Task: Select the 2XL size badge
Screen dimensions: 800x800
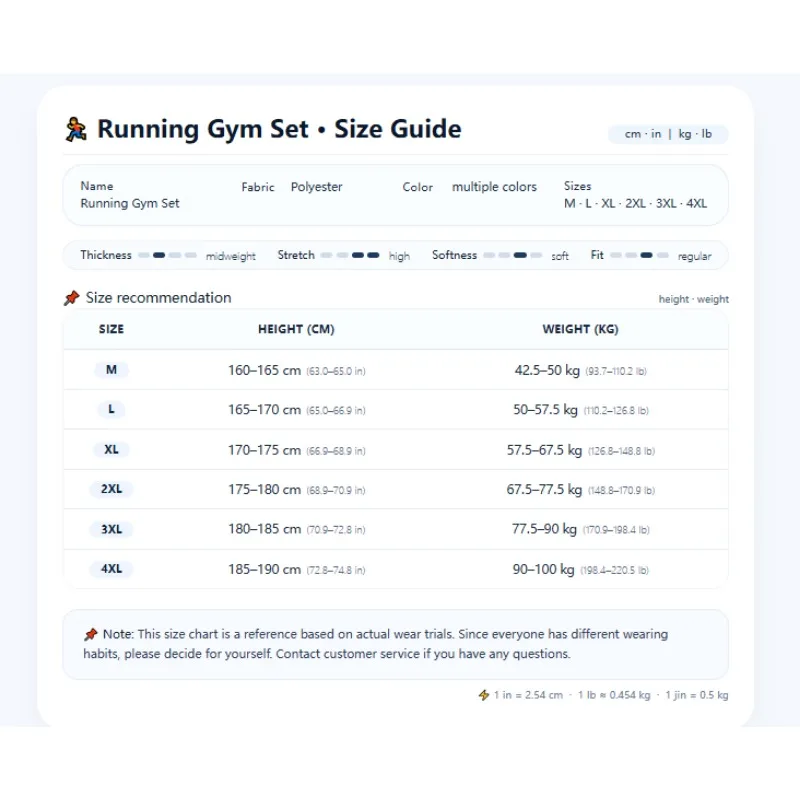Action: point(111,489)
